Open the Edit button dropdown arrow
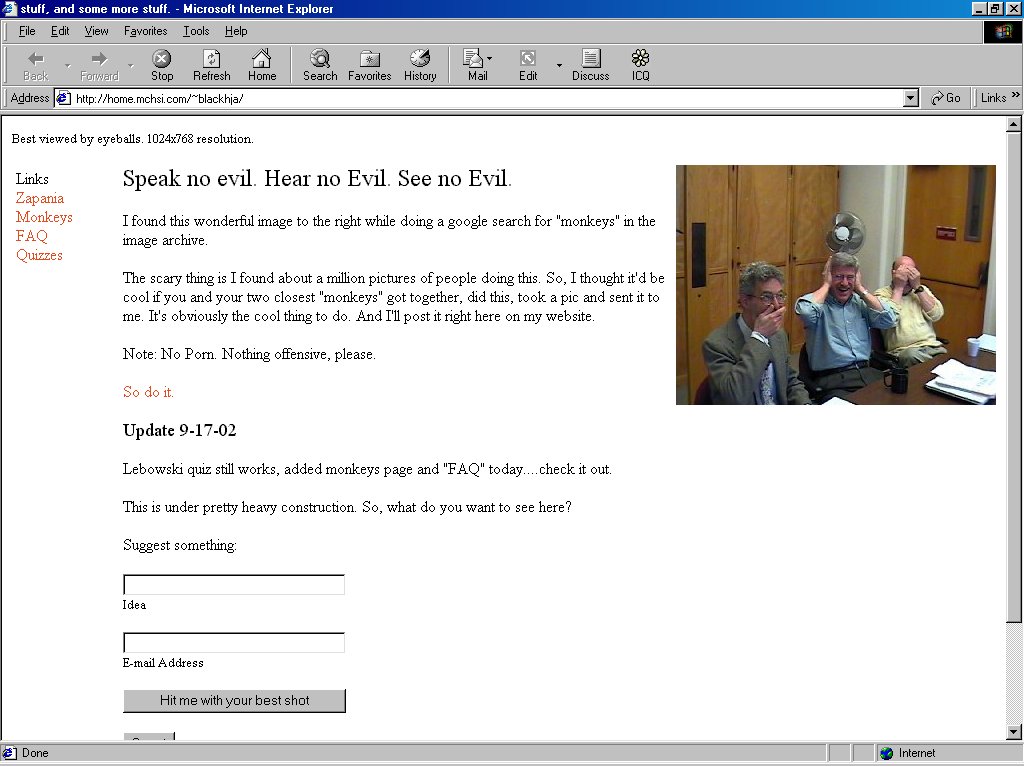This screenshot has height=766, width=1024. point(559,66)
